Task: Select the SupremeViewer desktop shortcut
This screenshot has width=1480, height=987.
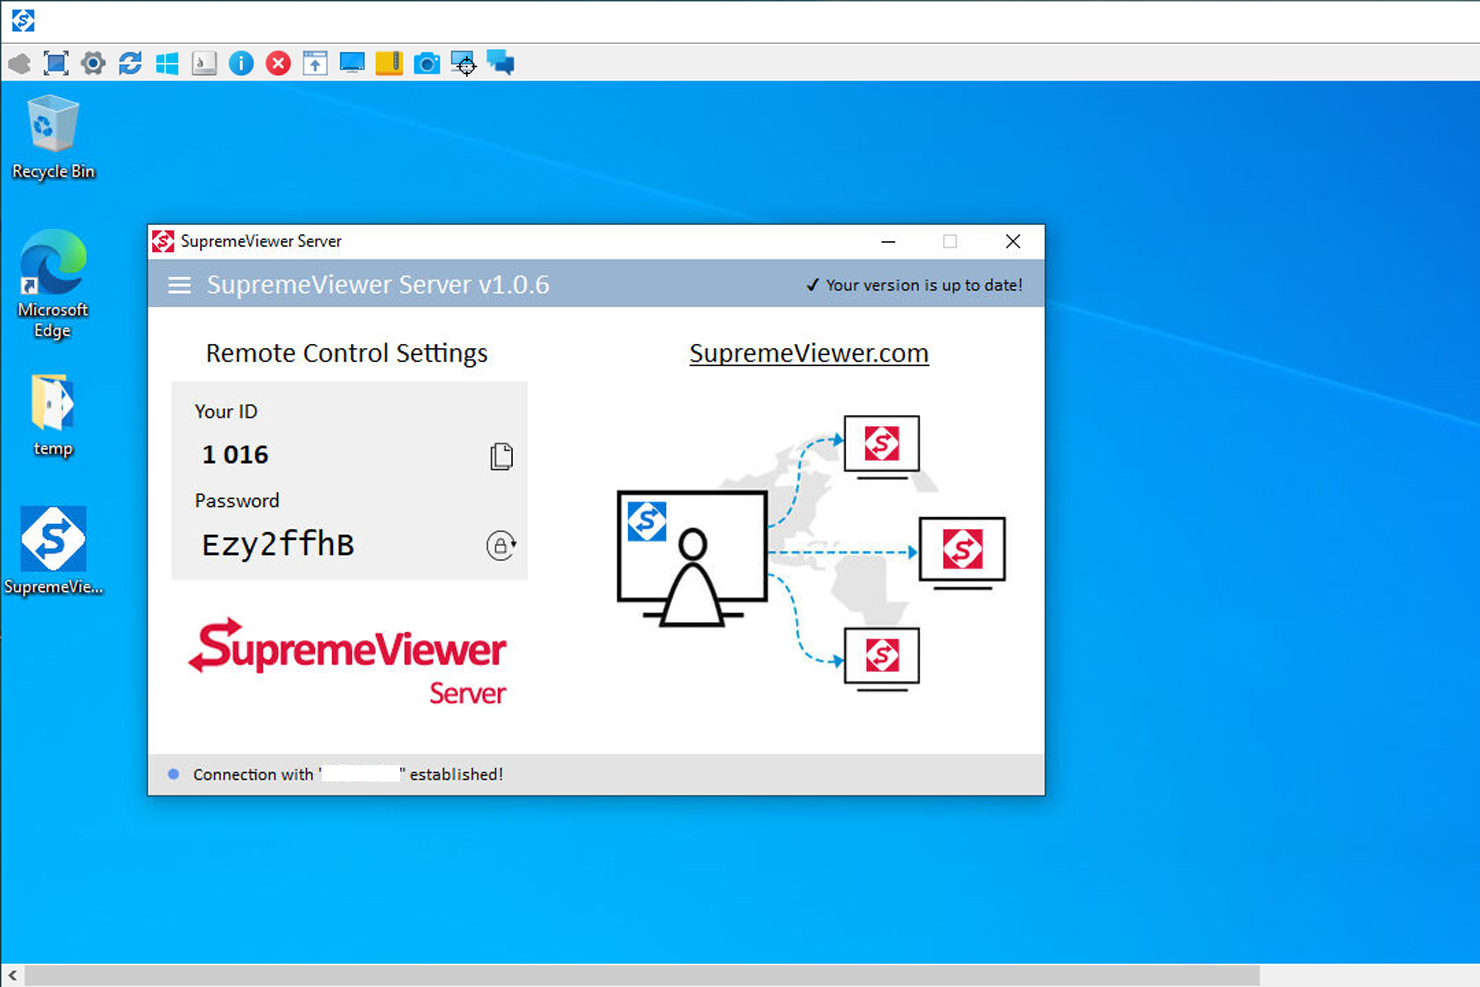Action: click(x=53, y=551)
